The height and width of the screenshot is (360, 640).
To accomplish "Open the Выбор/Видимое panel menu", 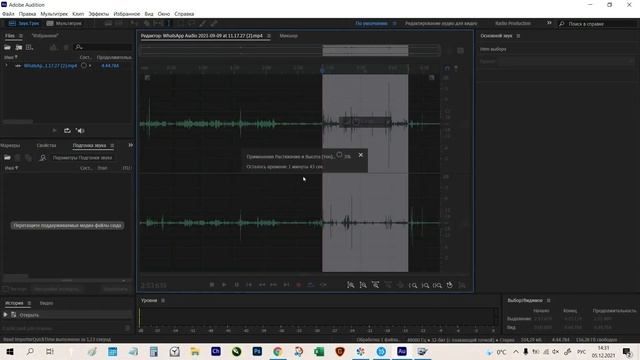I will point(549,300).
